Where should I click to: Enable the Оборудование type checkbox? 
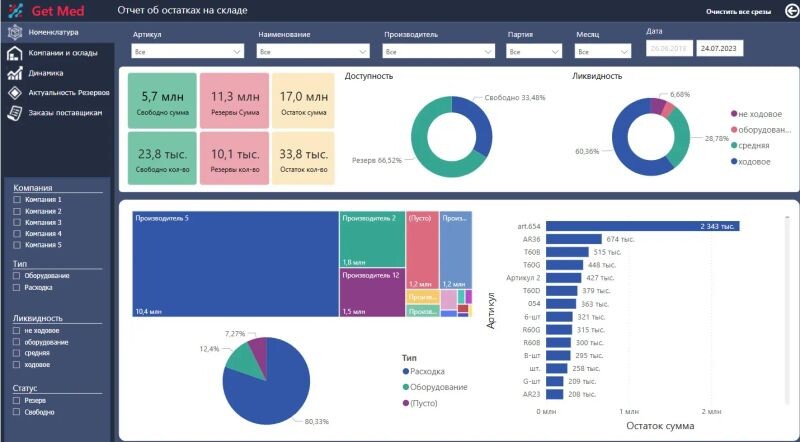[17, 275]
